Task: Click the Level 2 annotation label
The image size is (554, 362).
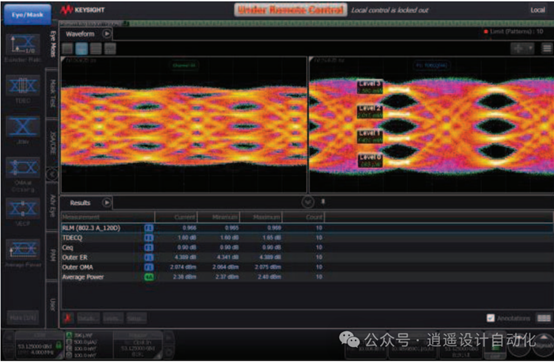Action: point(370,112)
